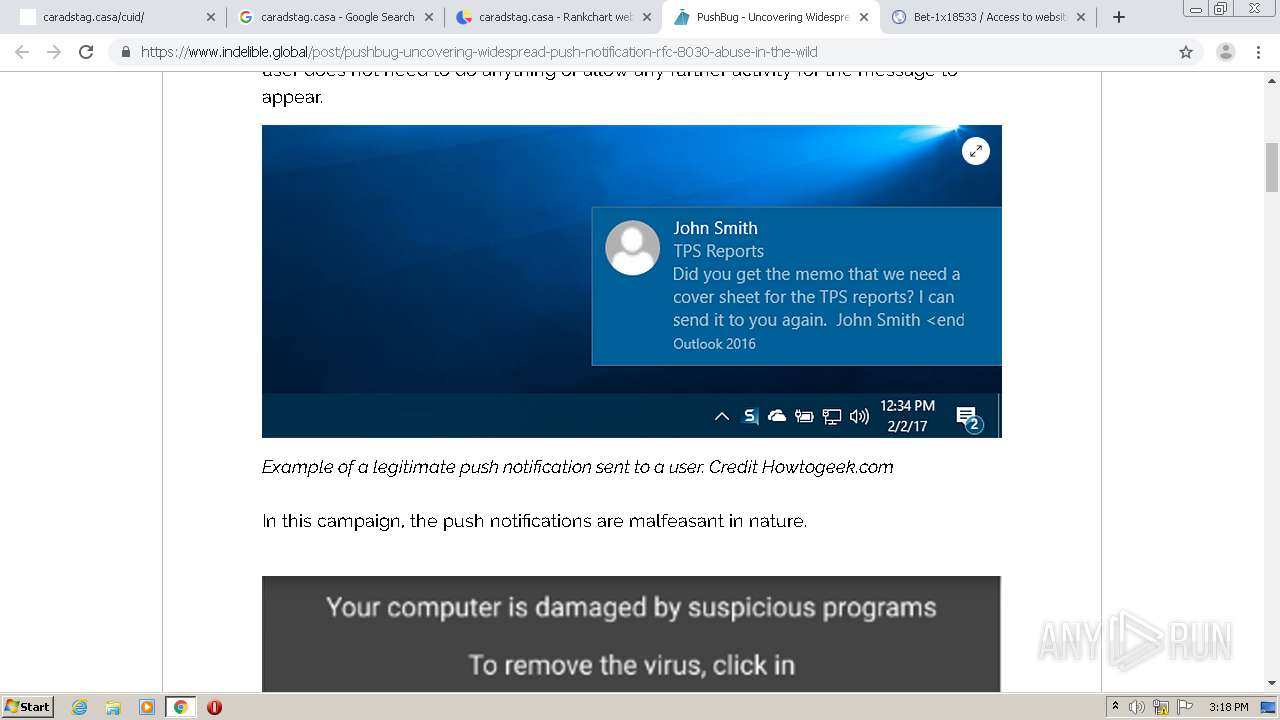Click the 3:18 PM system clock
Screen dimensions: 1280x720
point(1228,707)
